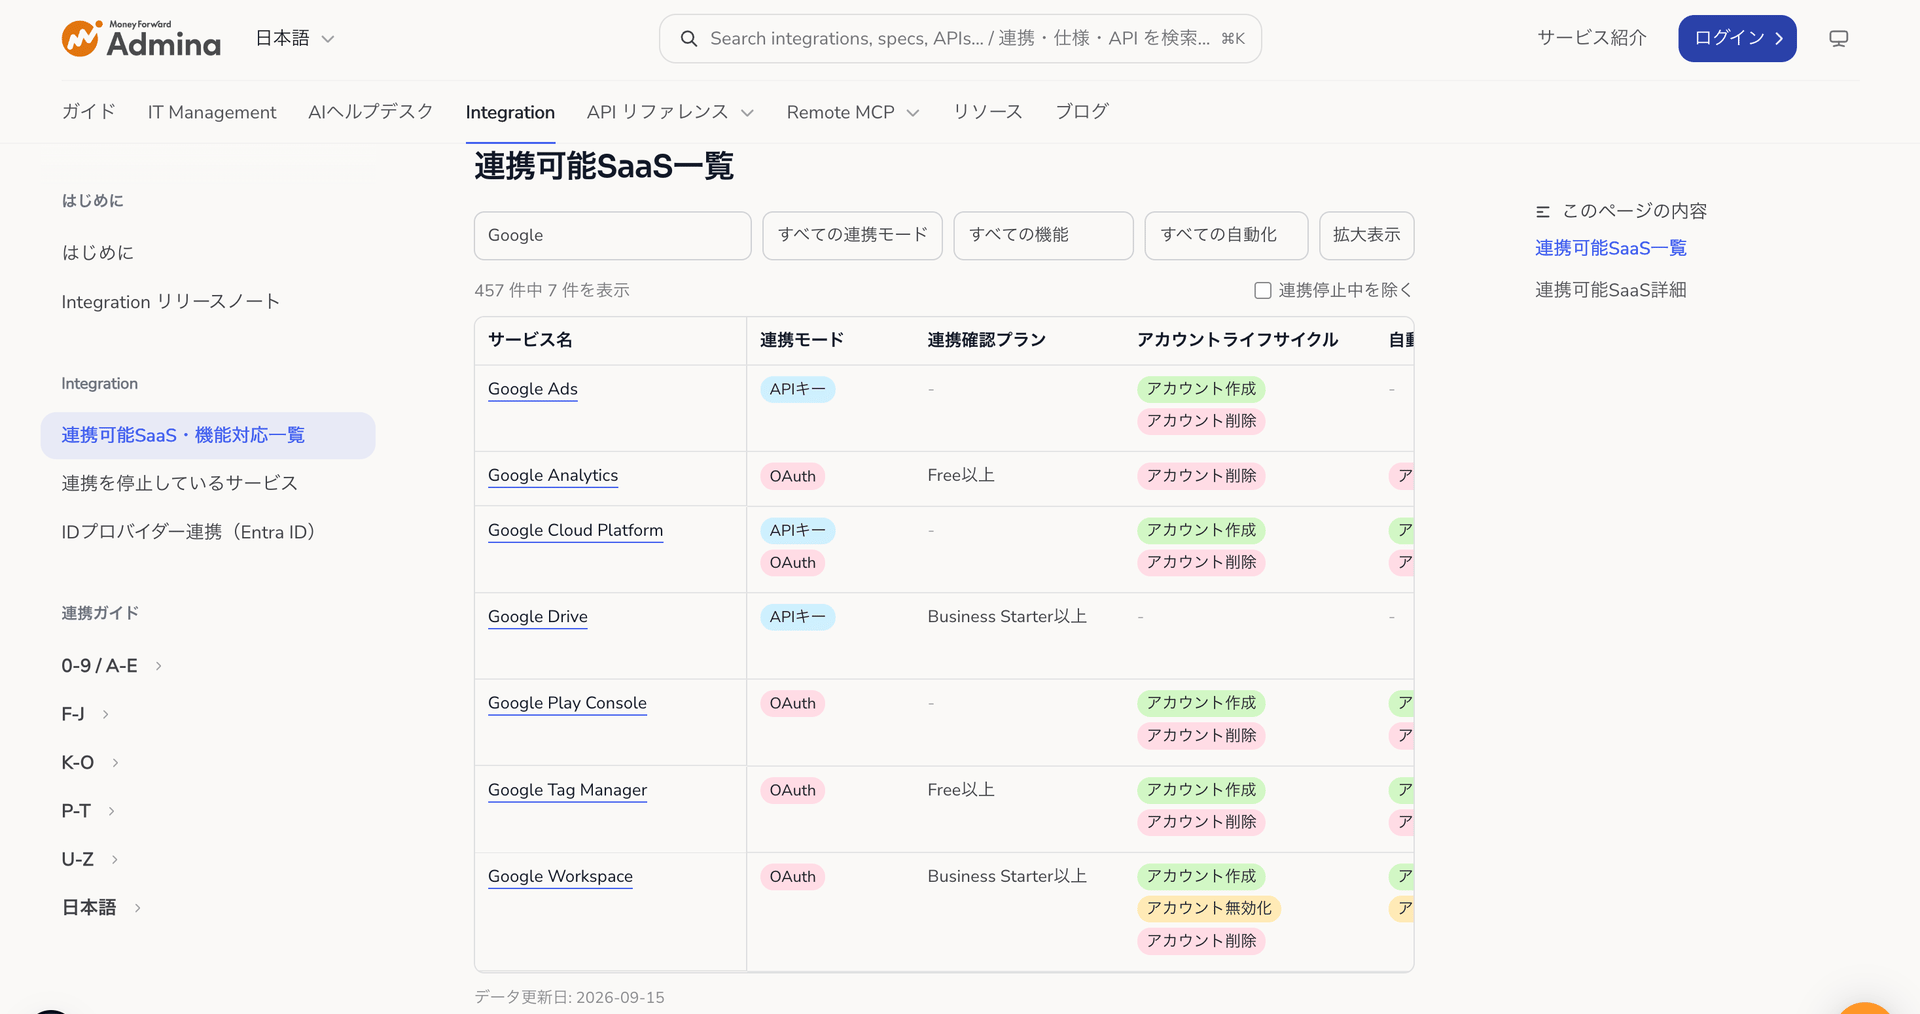Screen dimensions: 1920x1014
Task: Click Free以上 in Google Tag Manager row
Action: (x=961, y=790)
